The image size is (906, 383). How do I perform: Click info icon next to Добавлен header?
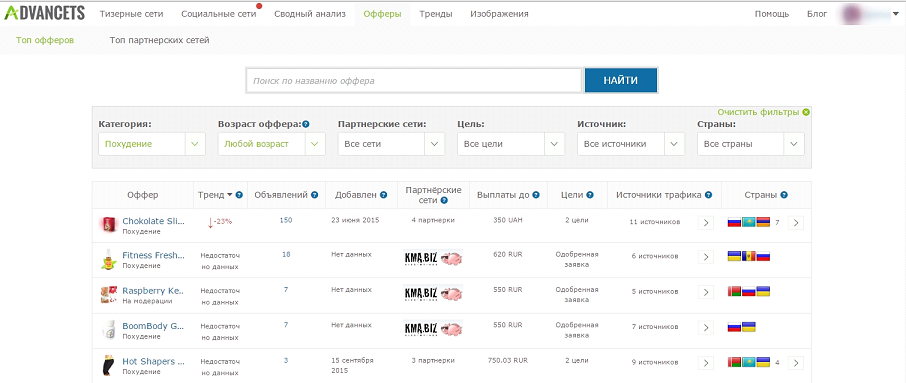[384, 195]
